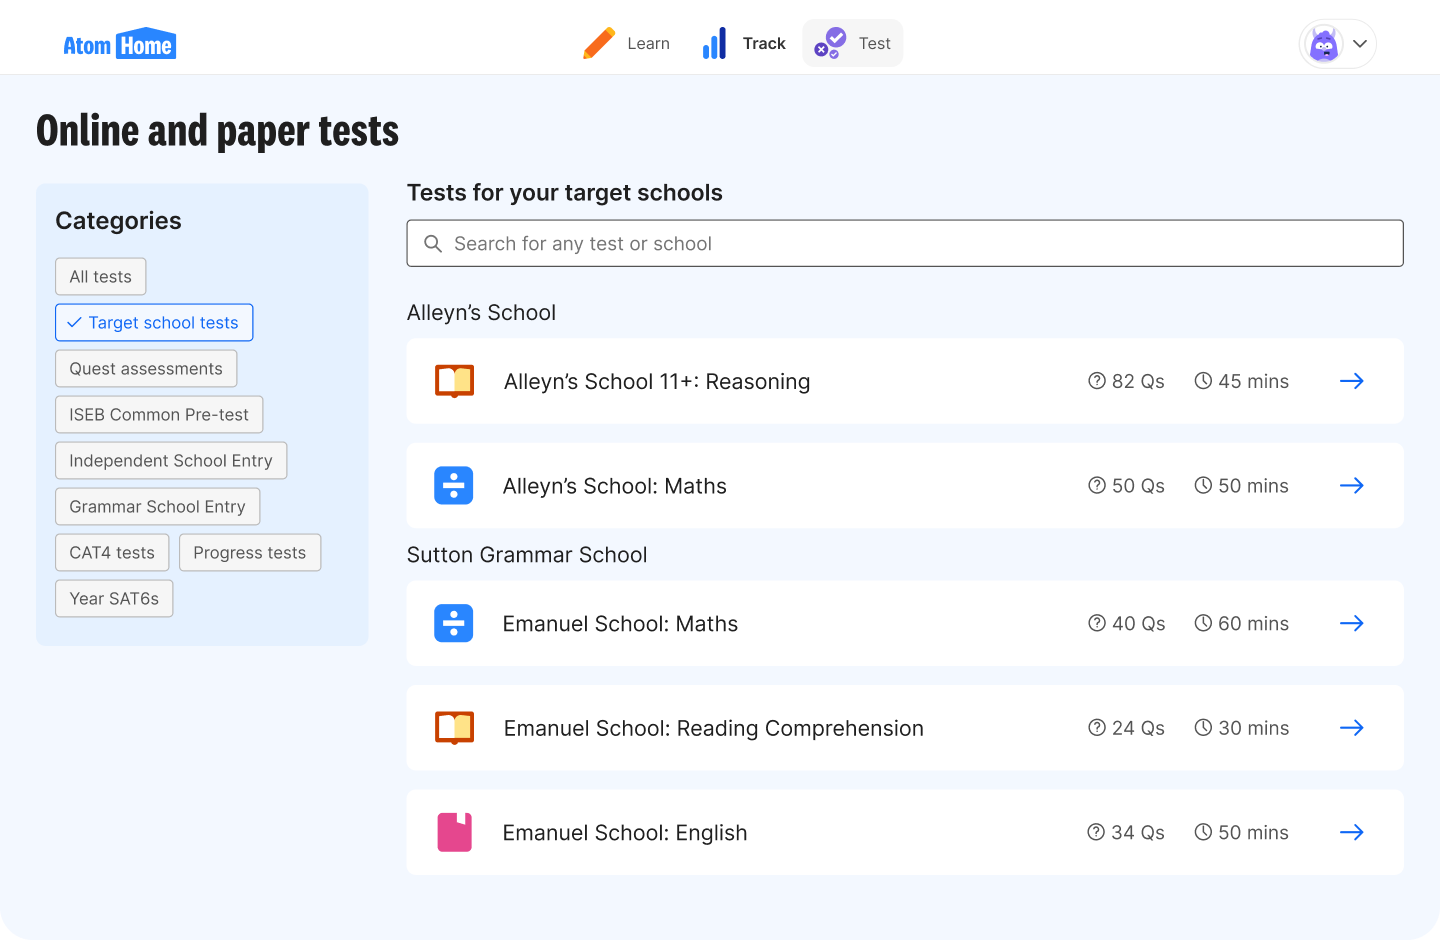Click Emanuel School English pink book icon
The height and width of the screenshot is (940, 1440).
click(x=455, y=833)
